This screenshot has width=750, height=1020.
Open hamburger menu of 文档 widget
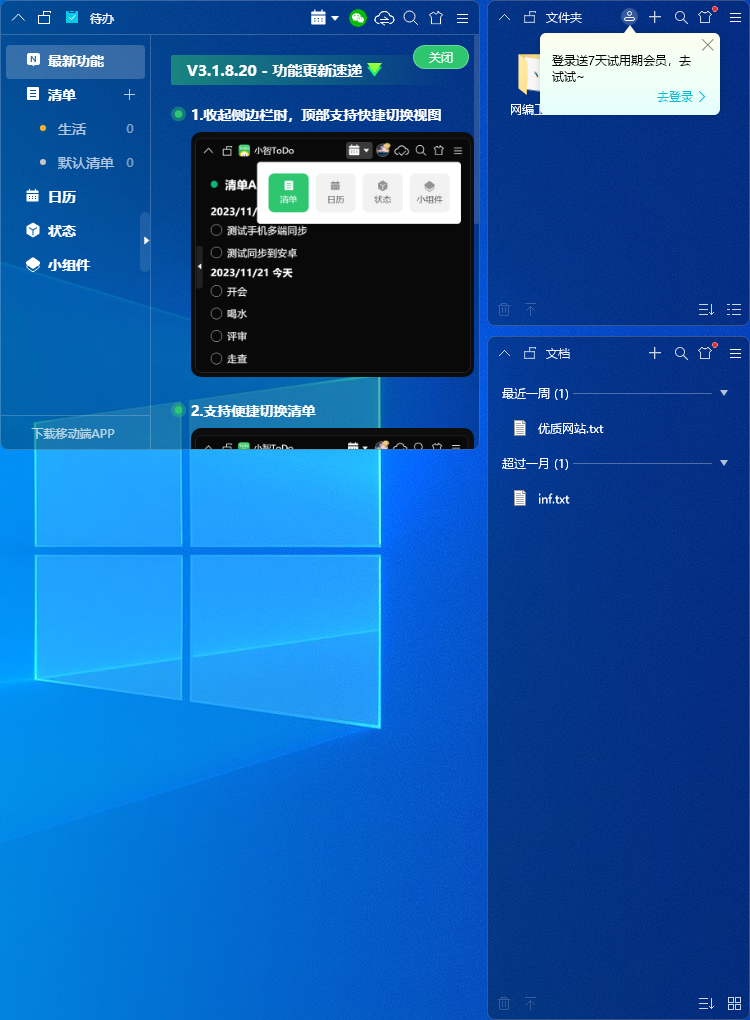coord(735,353)
